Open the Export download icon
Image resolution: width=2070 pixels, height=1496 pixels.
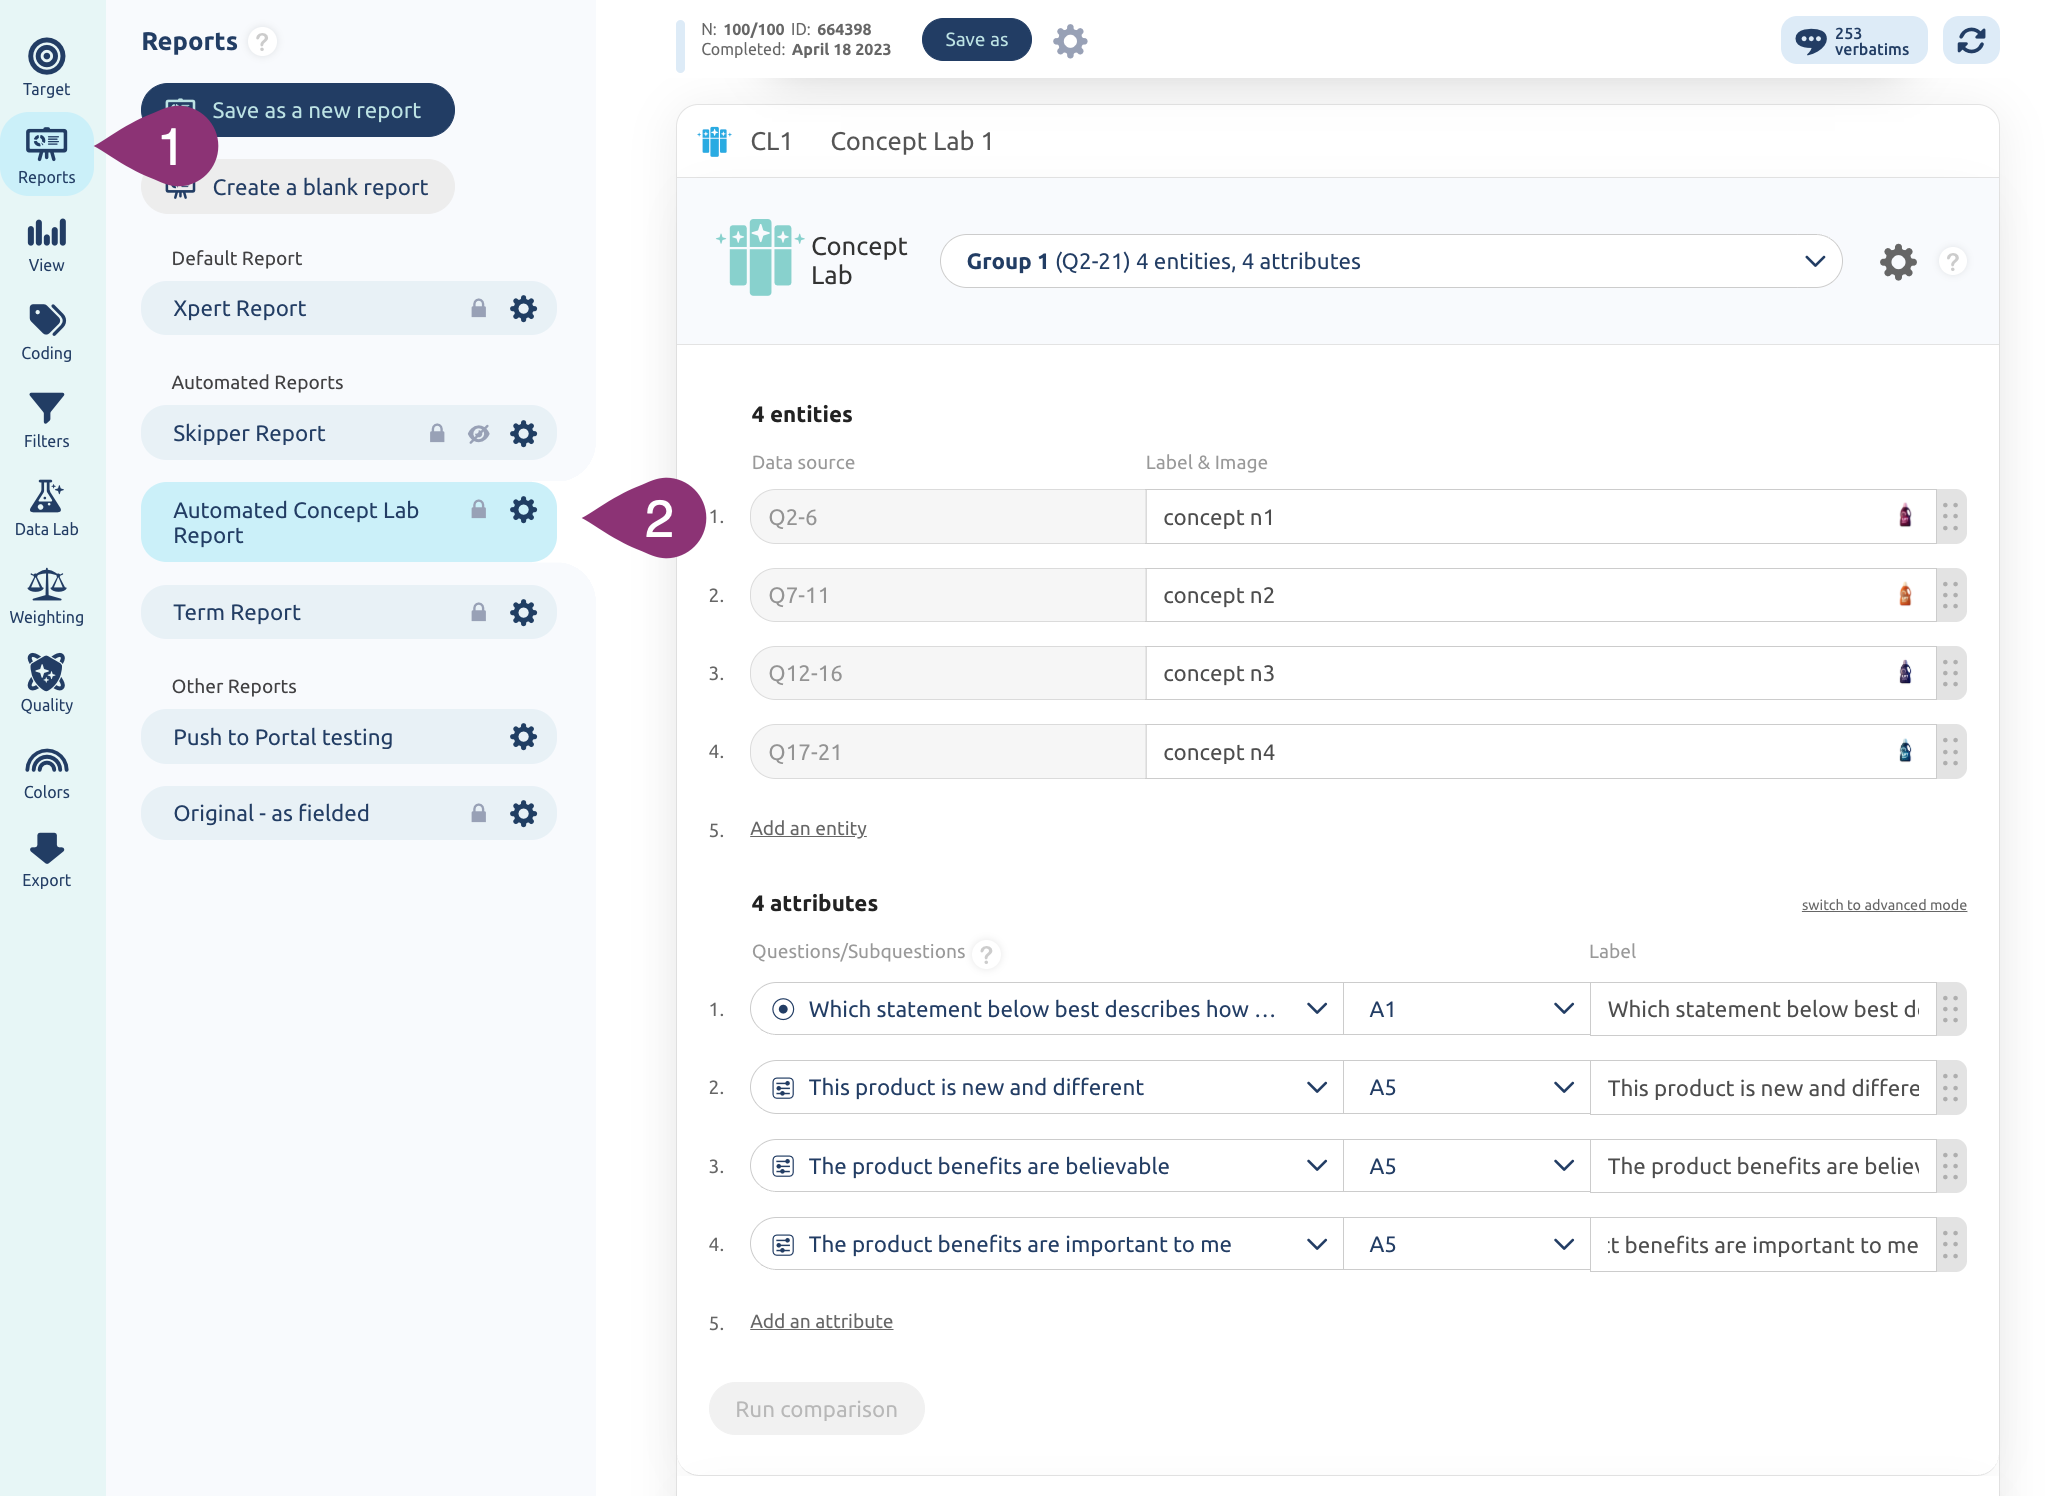pos(46,848)
